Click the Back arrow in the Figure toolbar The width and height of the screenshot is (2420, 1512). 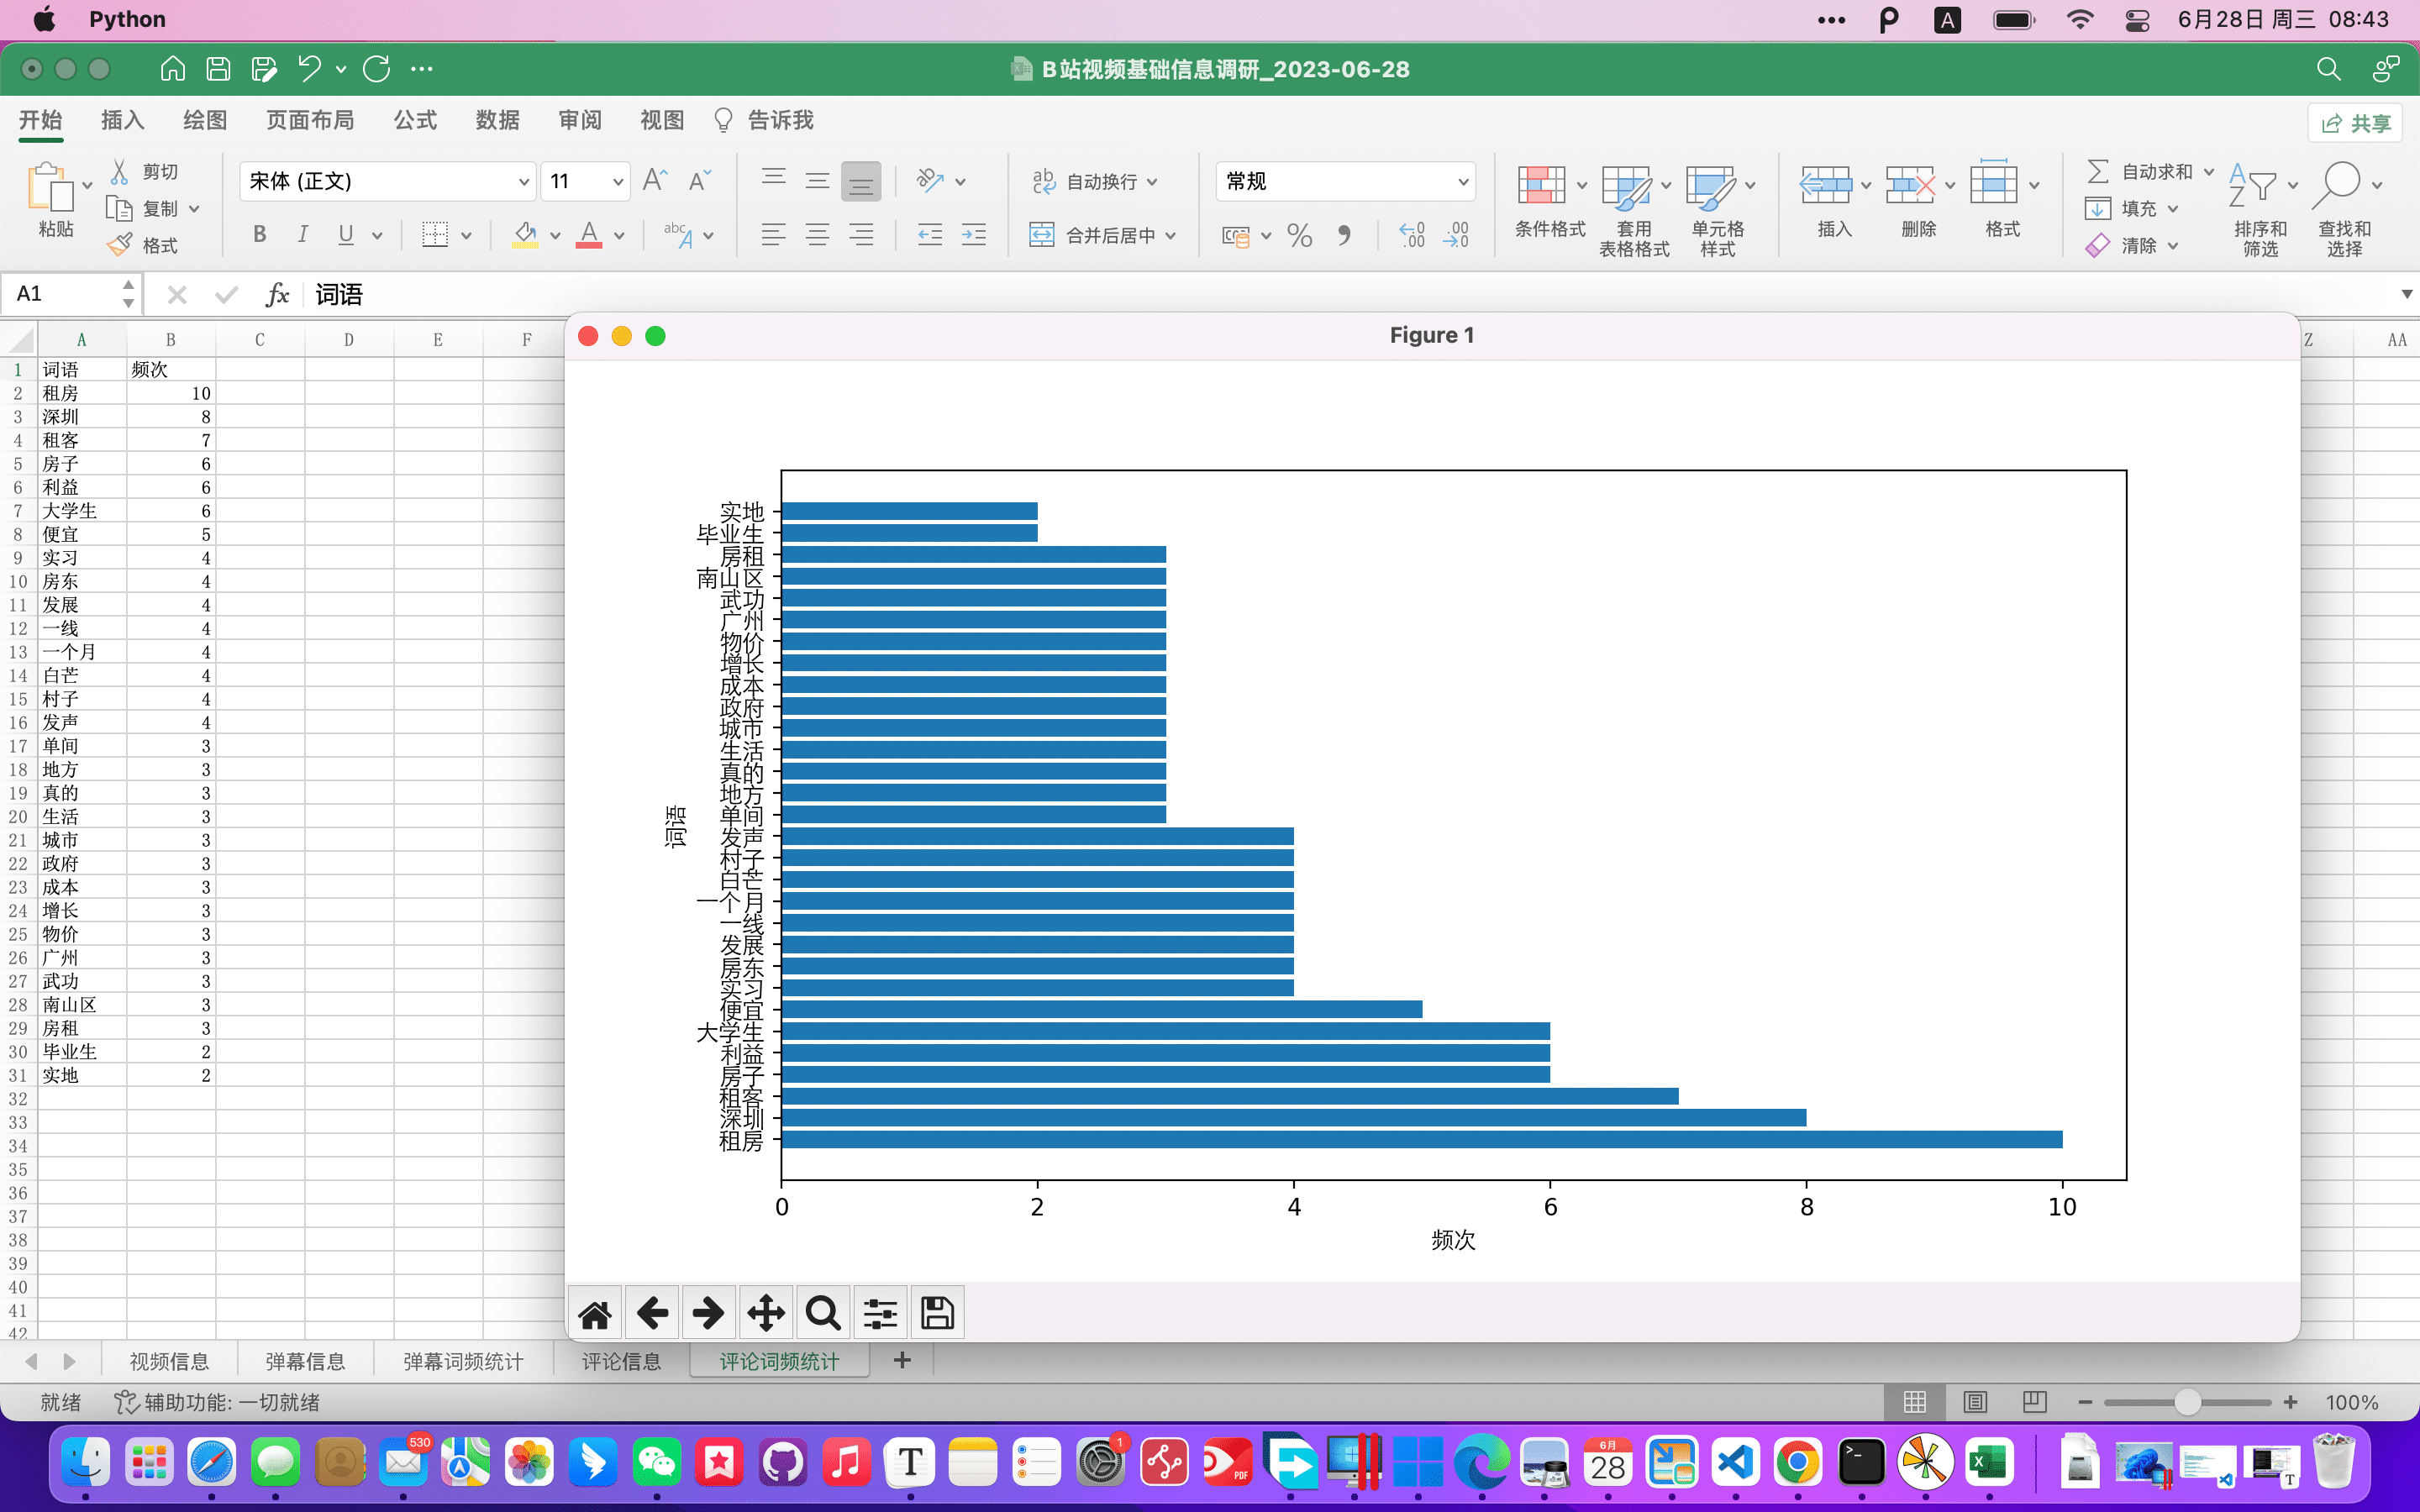(652, 1313)
